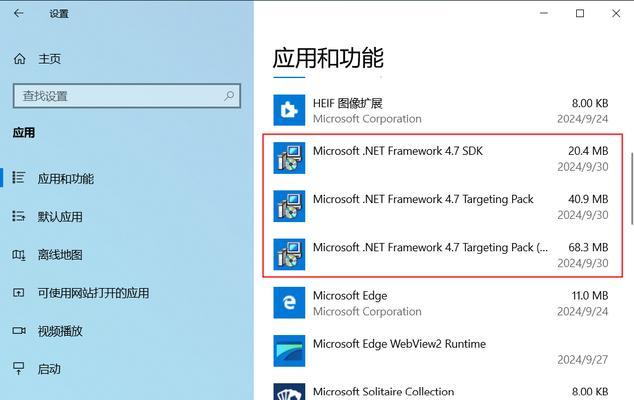Image resolution: width=634 pixels, height=400 pixels.
Task: Open 默认应用 menu entry
Action: (60, 217)
